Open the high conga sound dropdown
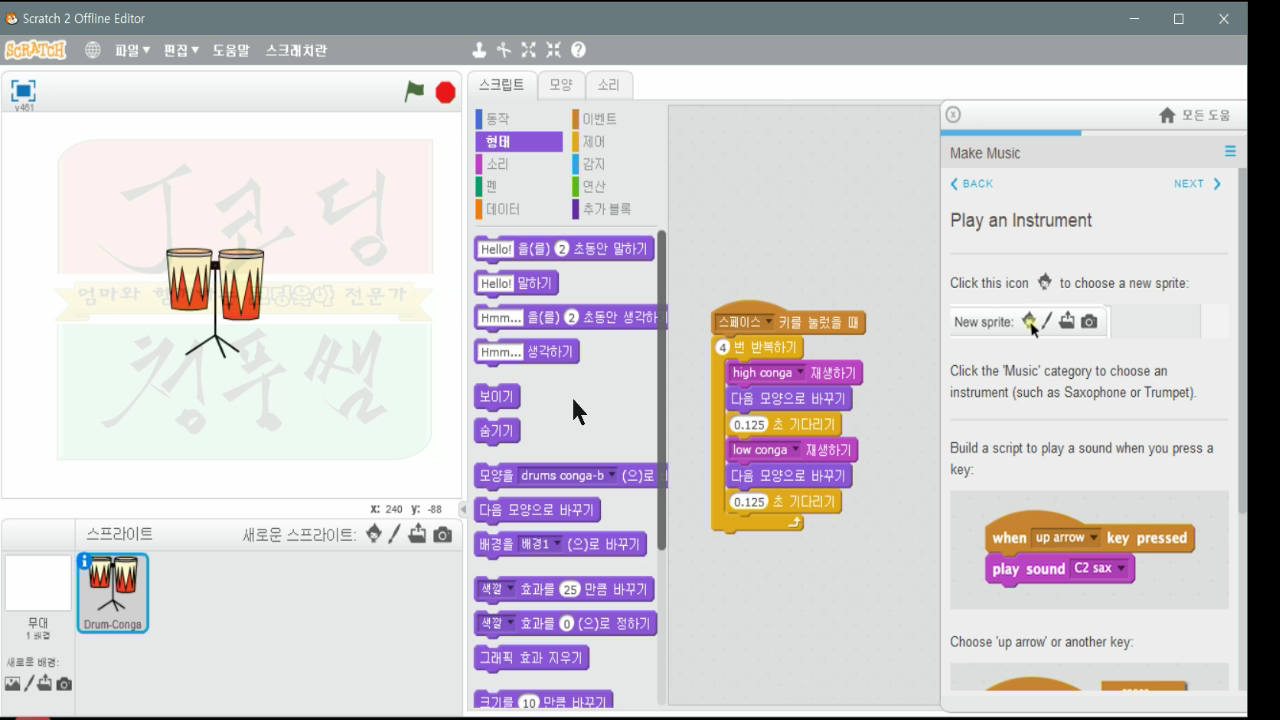1280x720 pixels. [766, 373]
